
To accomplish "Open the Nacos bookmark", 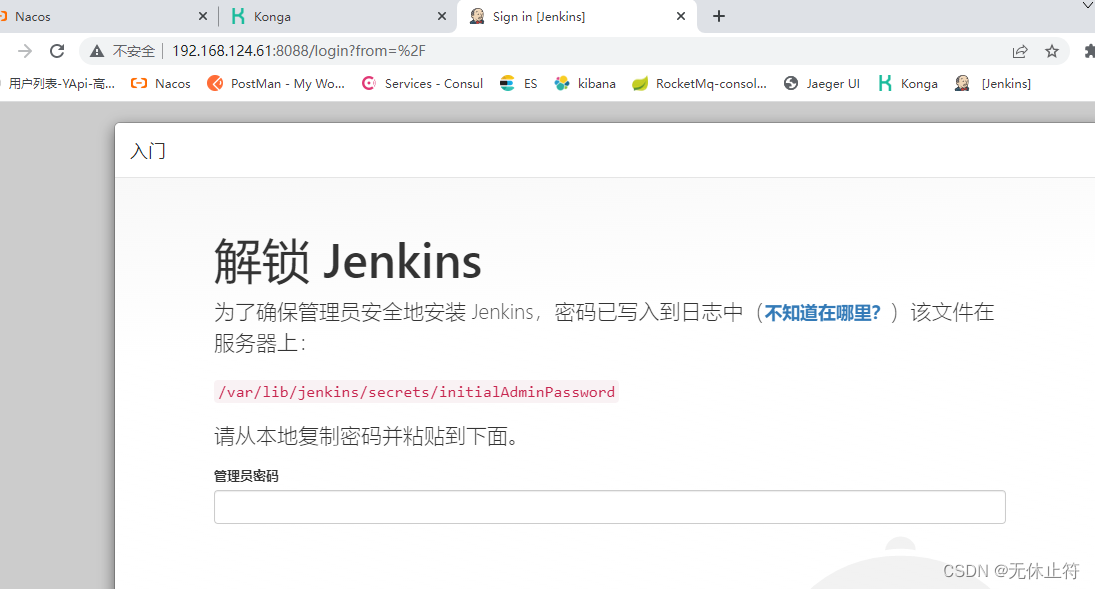I will tap(161, 84).
